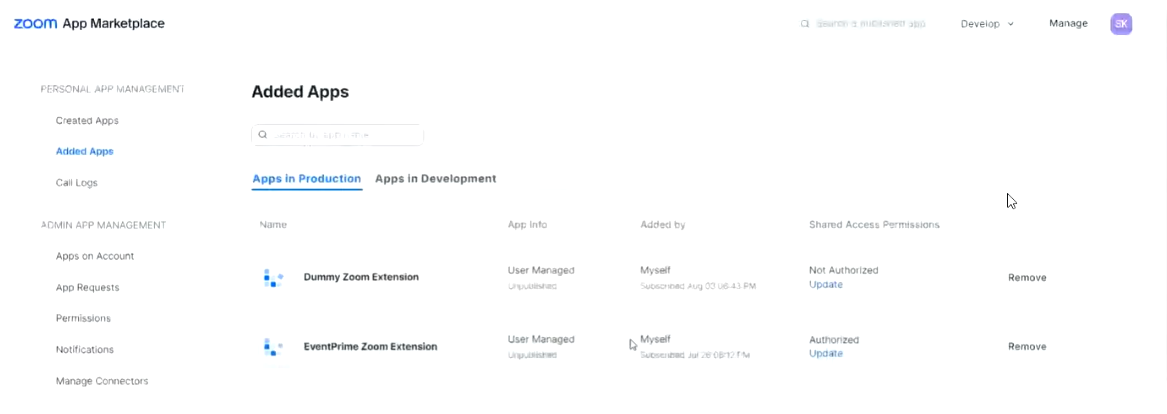Open Manage Connectors in sidebar
Viewport: 1167px width, 414px height.
(102, 381)
